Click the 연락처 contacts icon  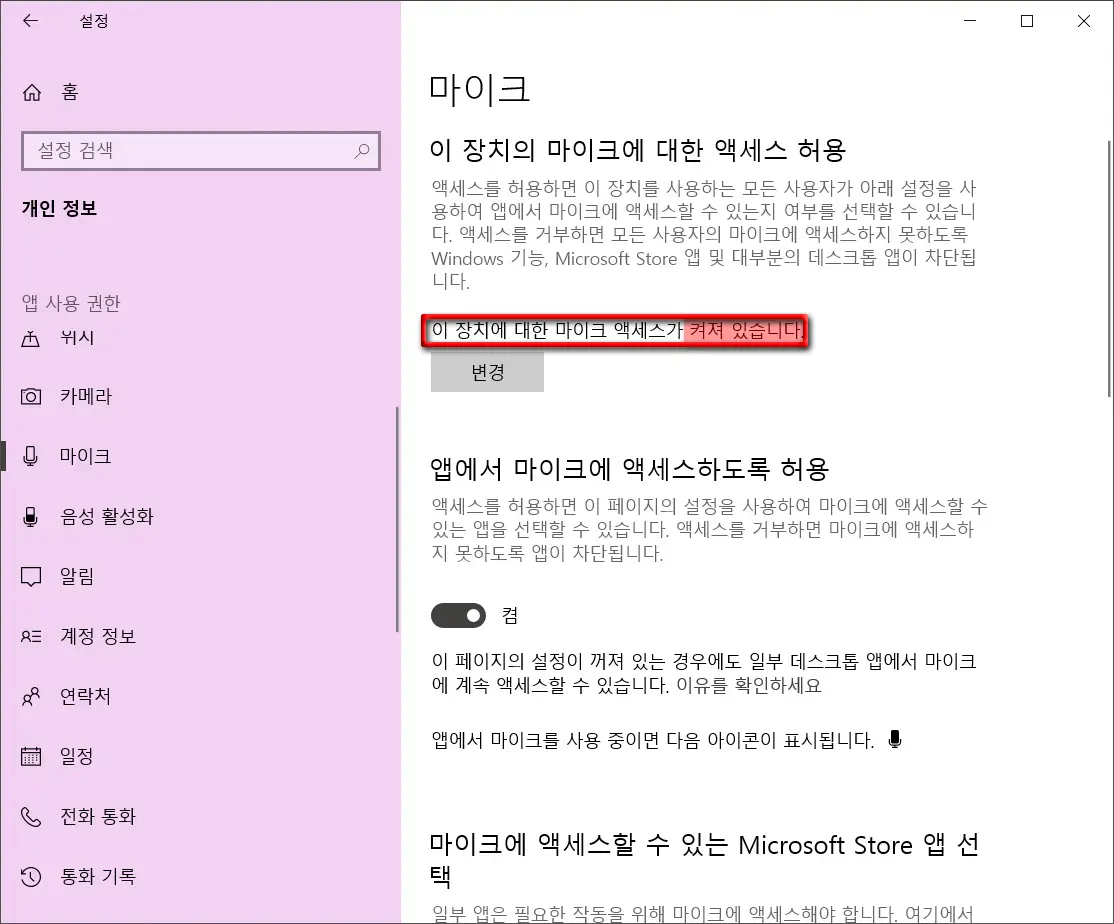(33, 696)
